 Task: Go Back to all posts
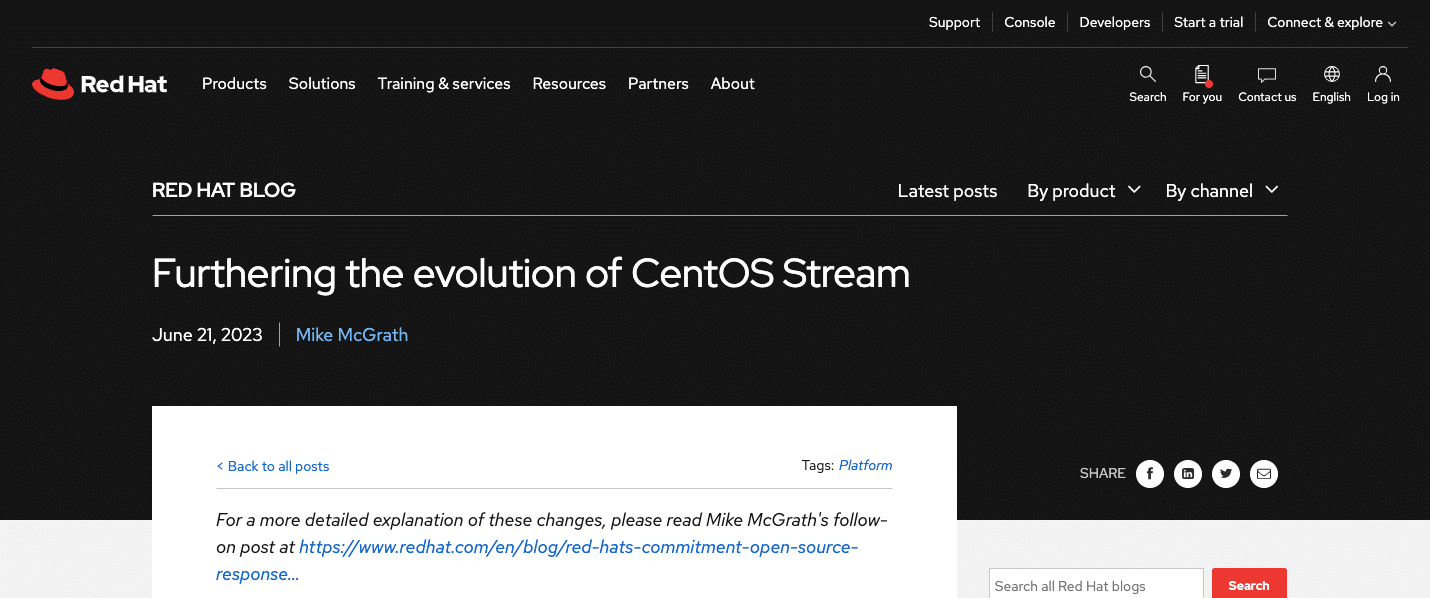(x=273, y=466)
